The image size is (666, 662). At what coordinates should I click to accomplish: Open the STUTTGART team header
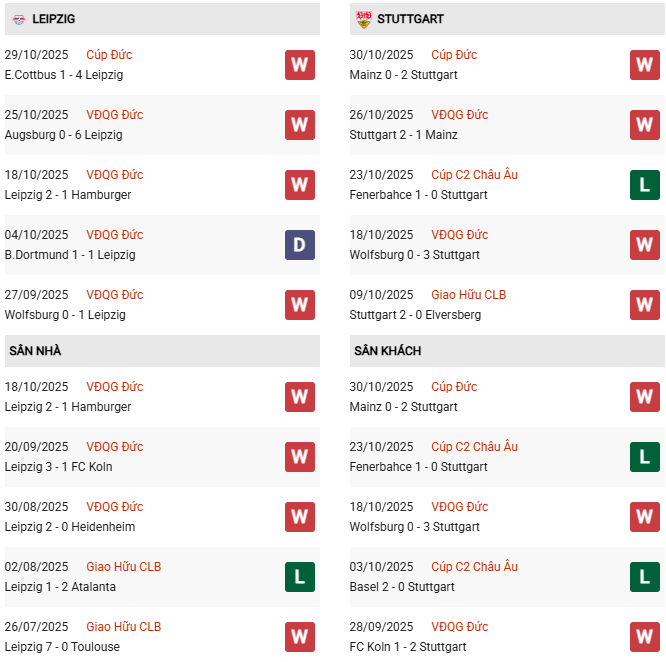(x=410, y=19)
